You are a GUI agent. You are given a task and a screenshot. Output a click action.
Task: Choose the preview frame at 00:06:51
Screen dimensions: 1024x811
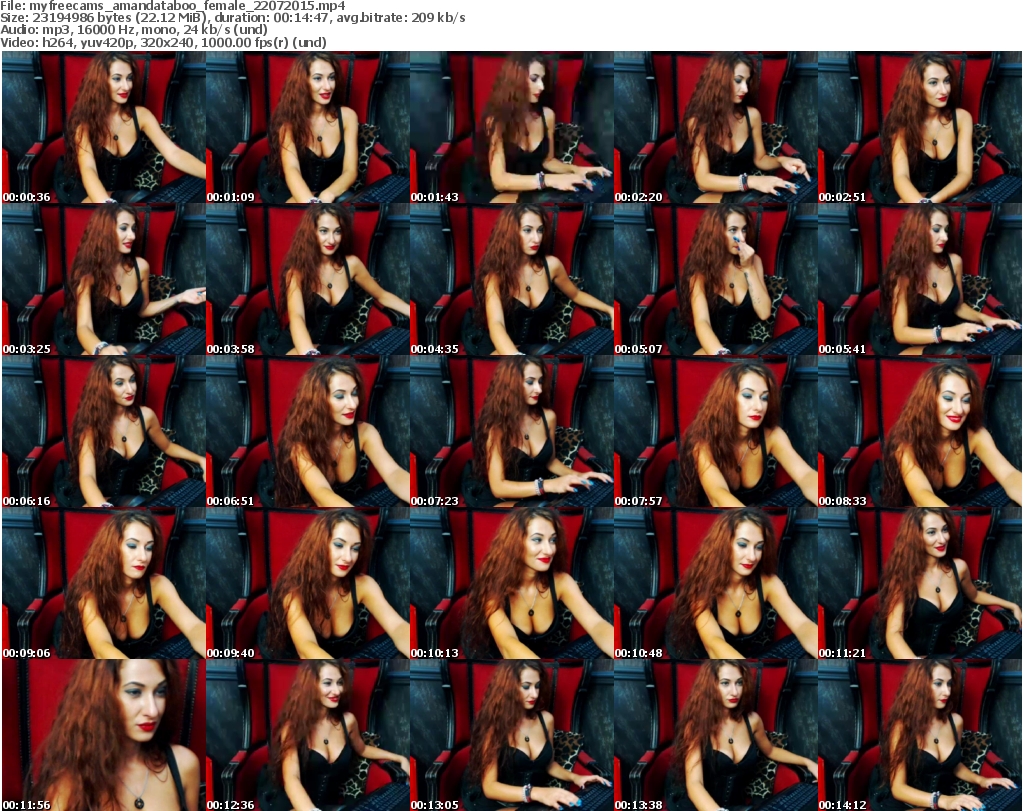[308, 432]
